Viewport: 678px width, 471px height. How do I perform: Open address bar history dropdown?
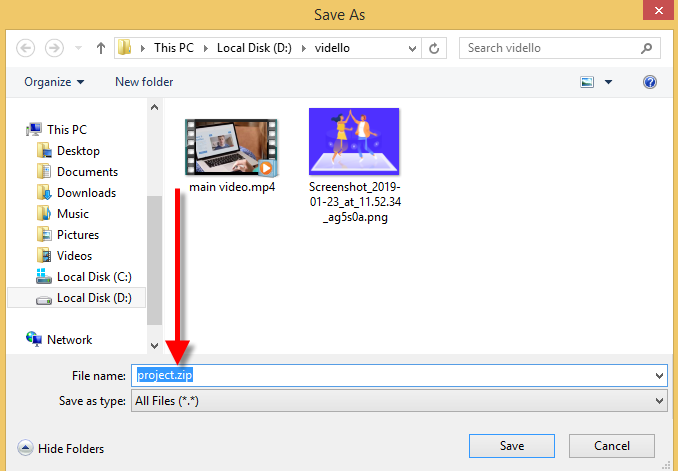413,48
